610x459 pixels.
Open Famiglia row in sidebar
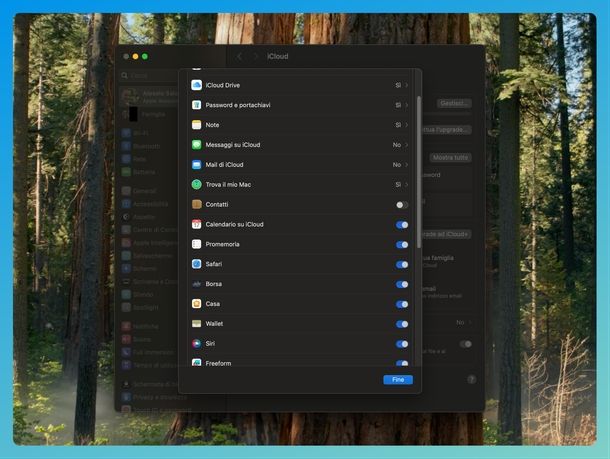tap(148, 114)
